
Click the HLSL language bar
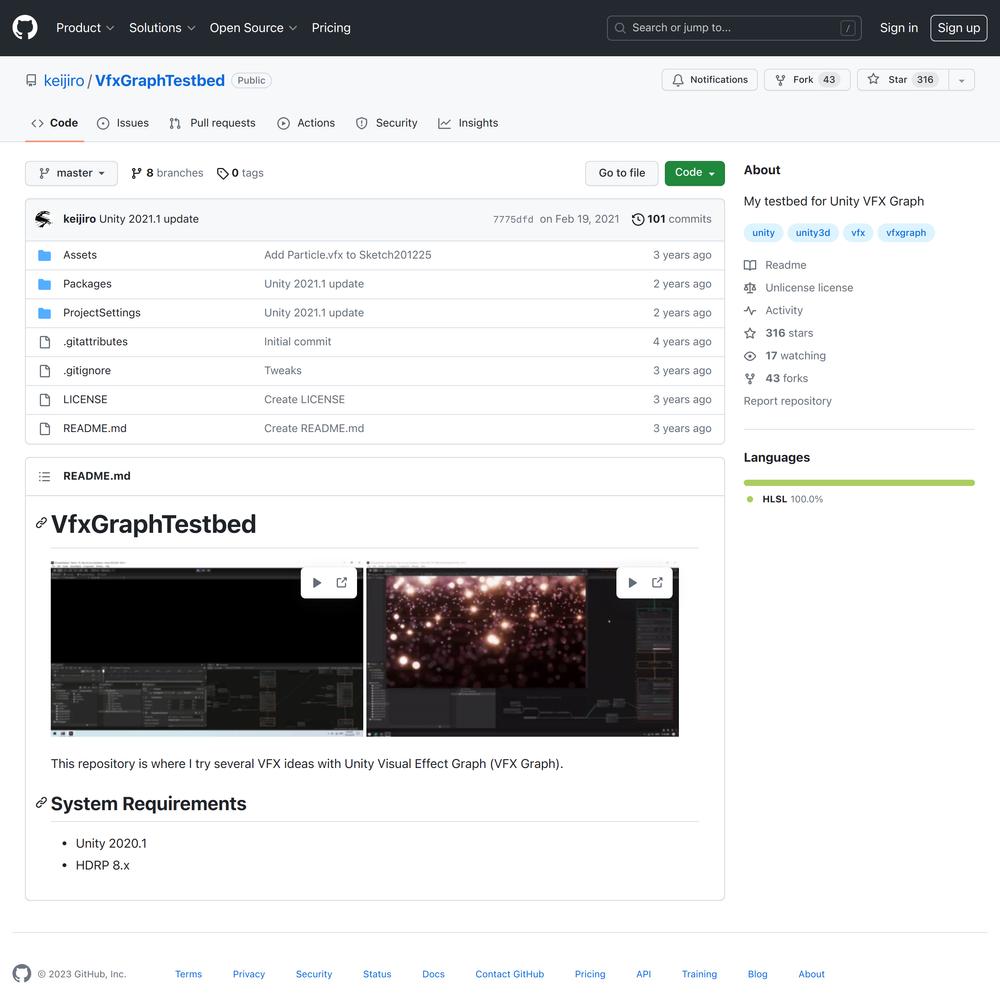(858, 483)
